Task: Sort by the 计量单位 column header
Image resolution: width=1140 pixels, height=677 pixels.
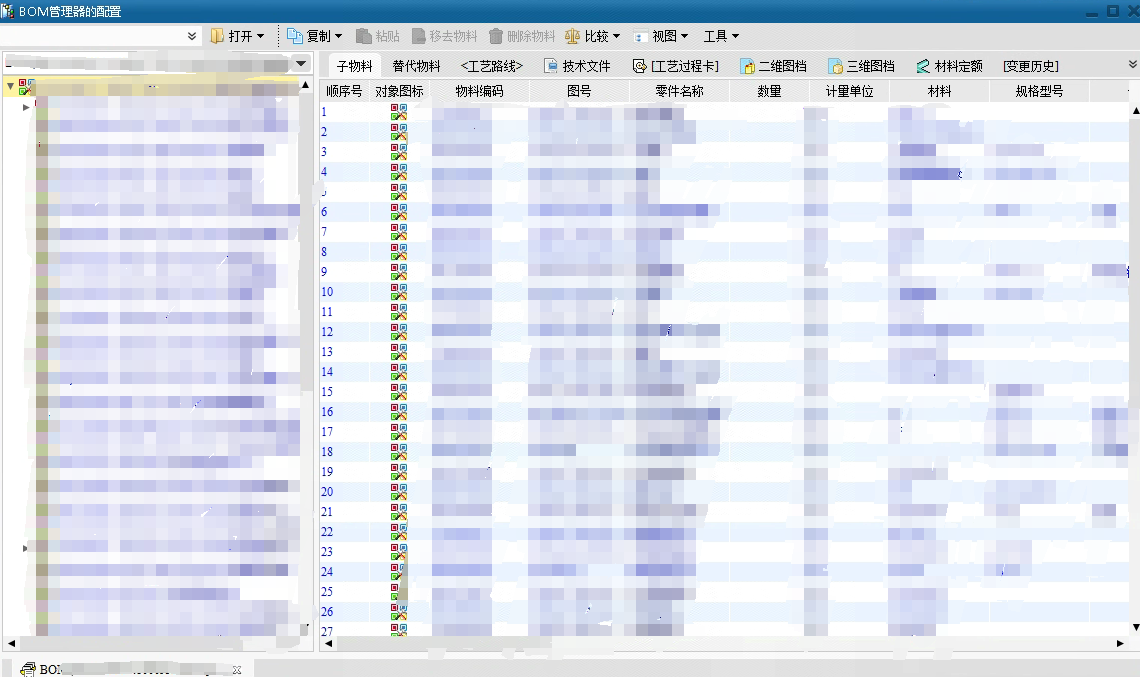Action: 849,91
